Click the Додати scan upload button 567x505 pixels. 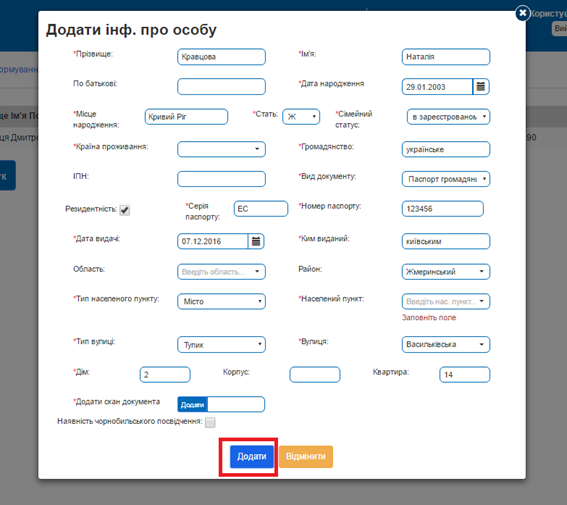coord(193,405)
